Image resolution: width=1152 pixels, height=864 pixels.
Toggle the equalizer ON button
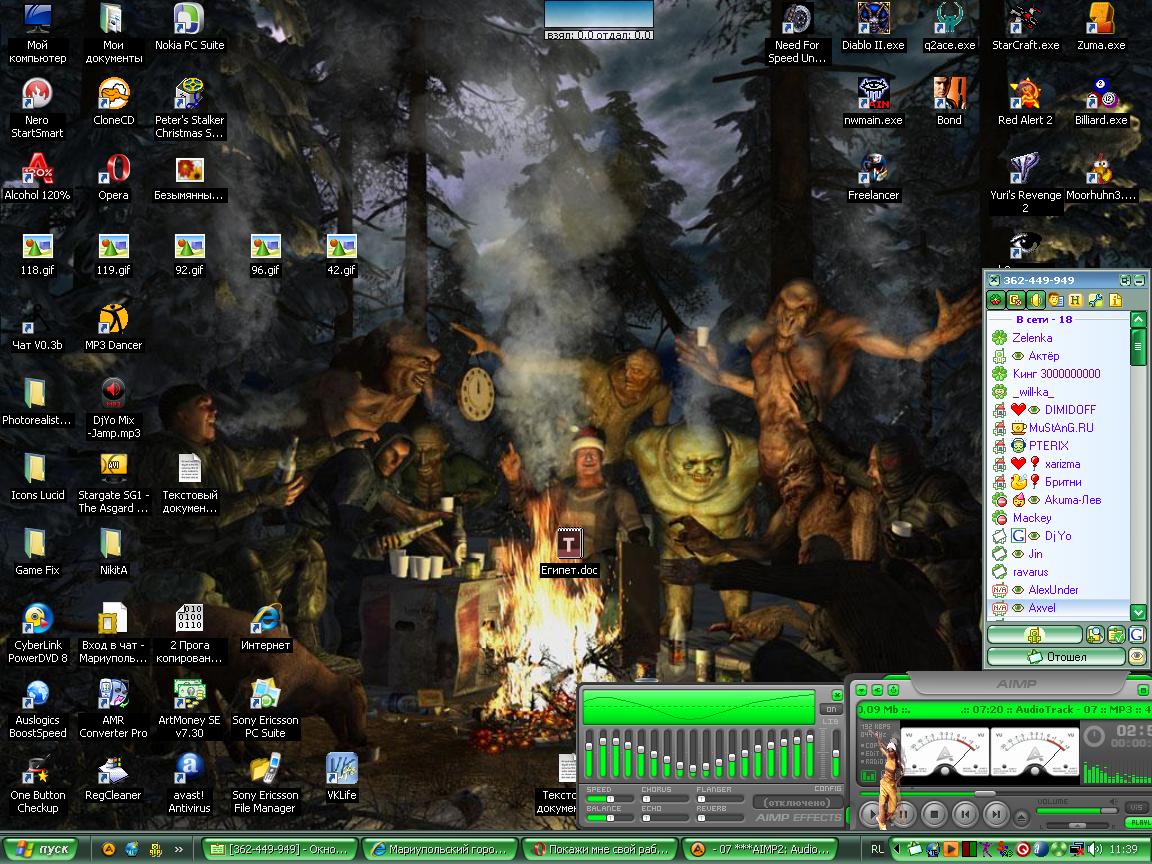coord(831,709)
